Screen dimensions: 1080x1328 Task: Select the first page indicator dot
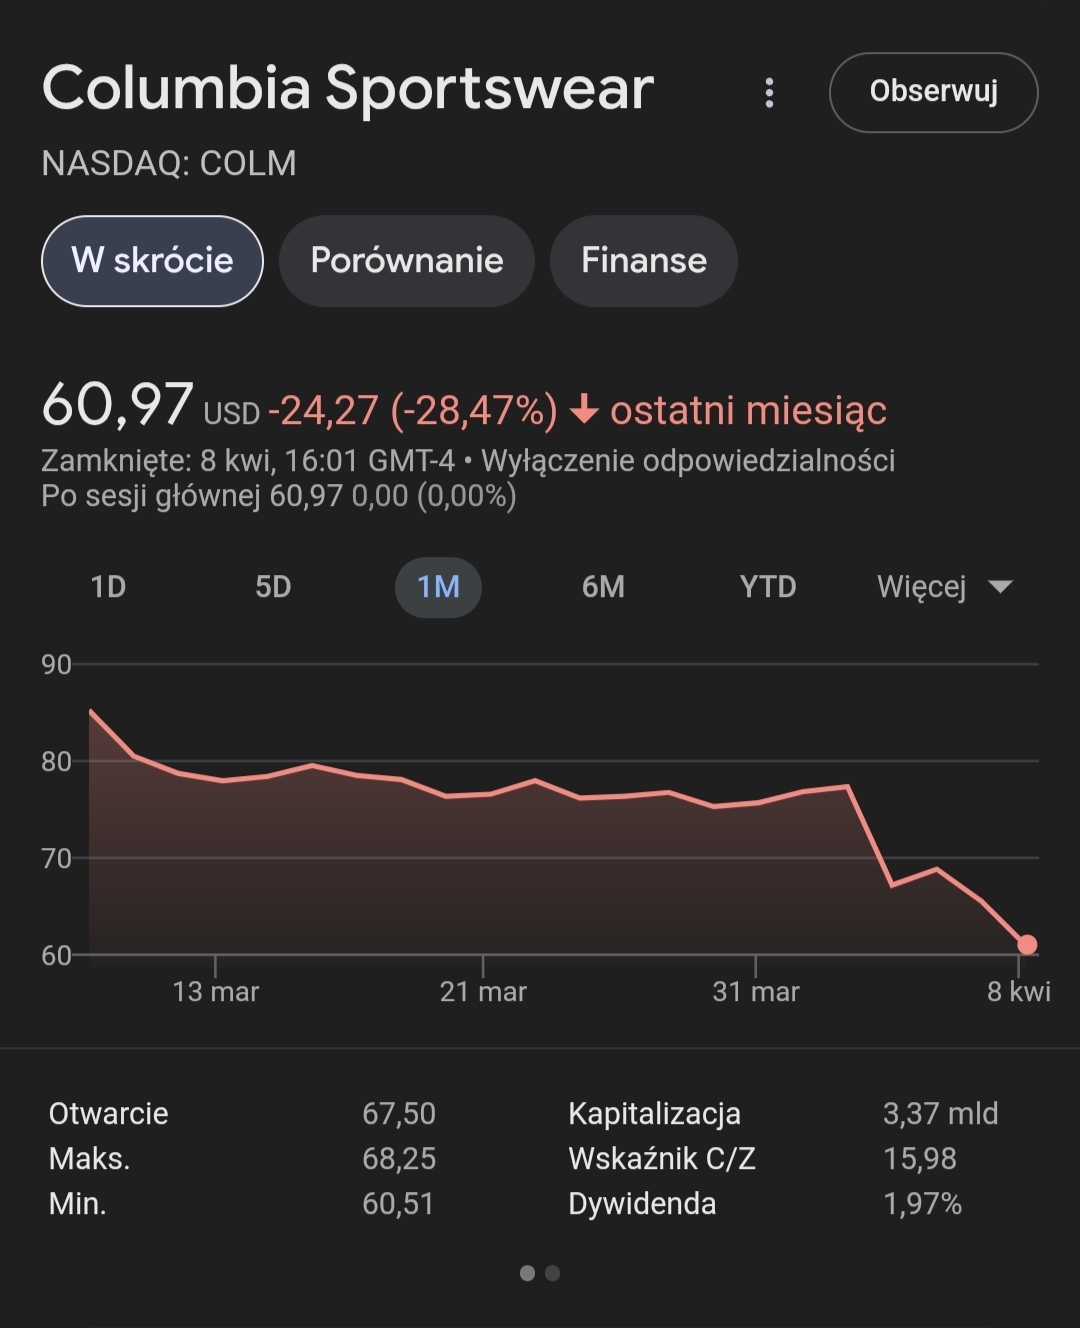tap(527, 1273)
